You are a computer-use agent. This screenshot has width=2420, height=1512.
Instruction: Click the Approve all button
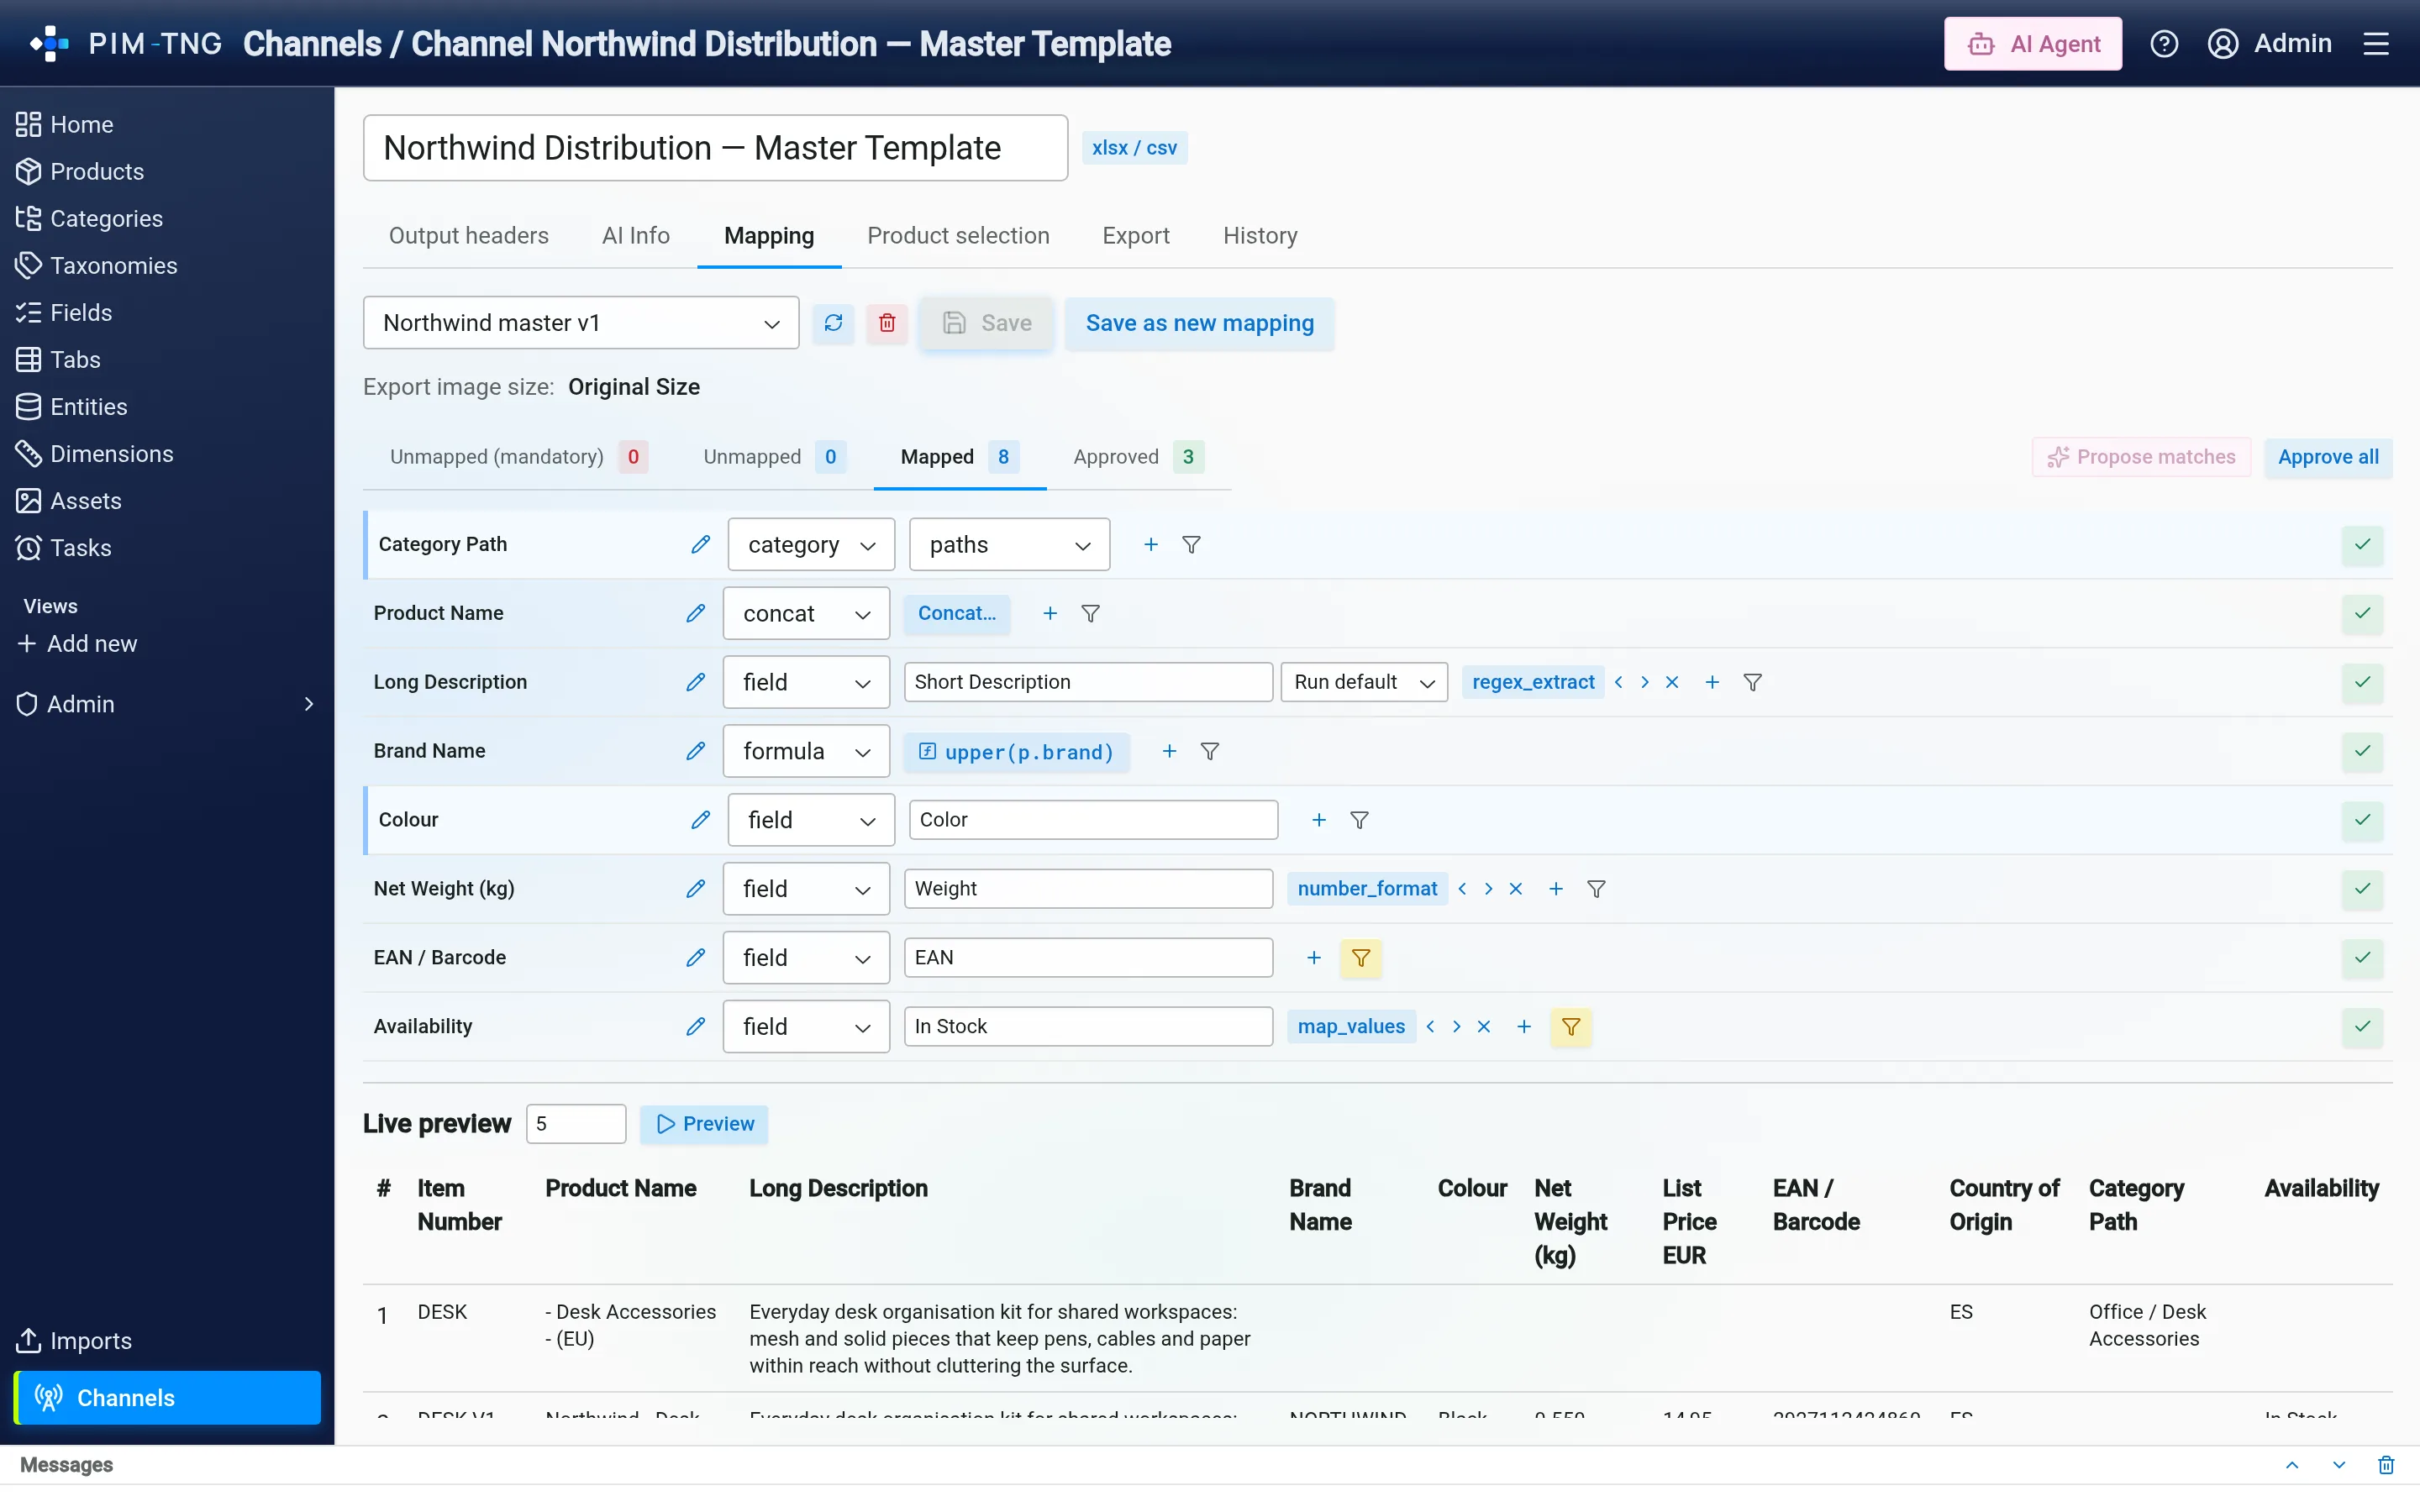[x=2328, y=457]
